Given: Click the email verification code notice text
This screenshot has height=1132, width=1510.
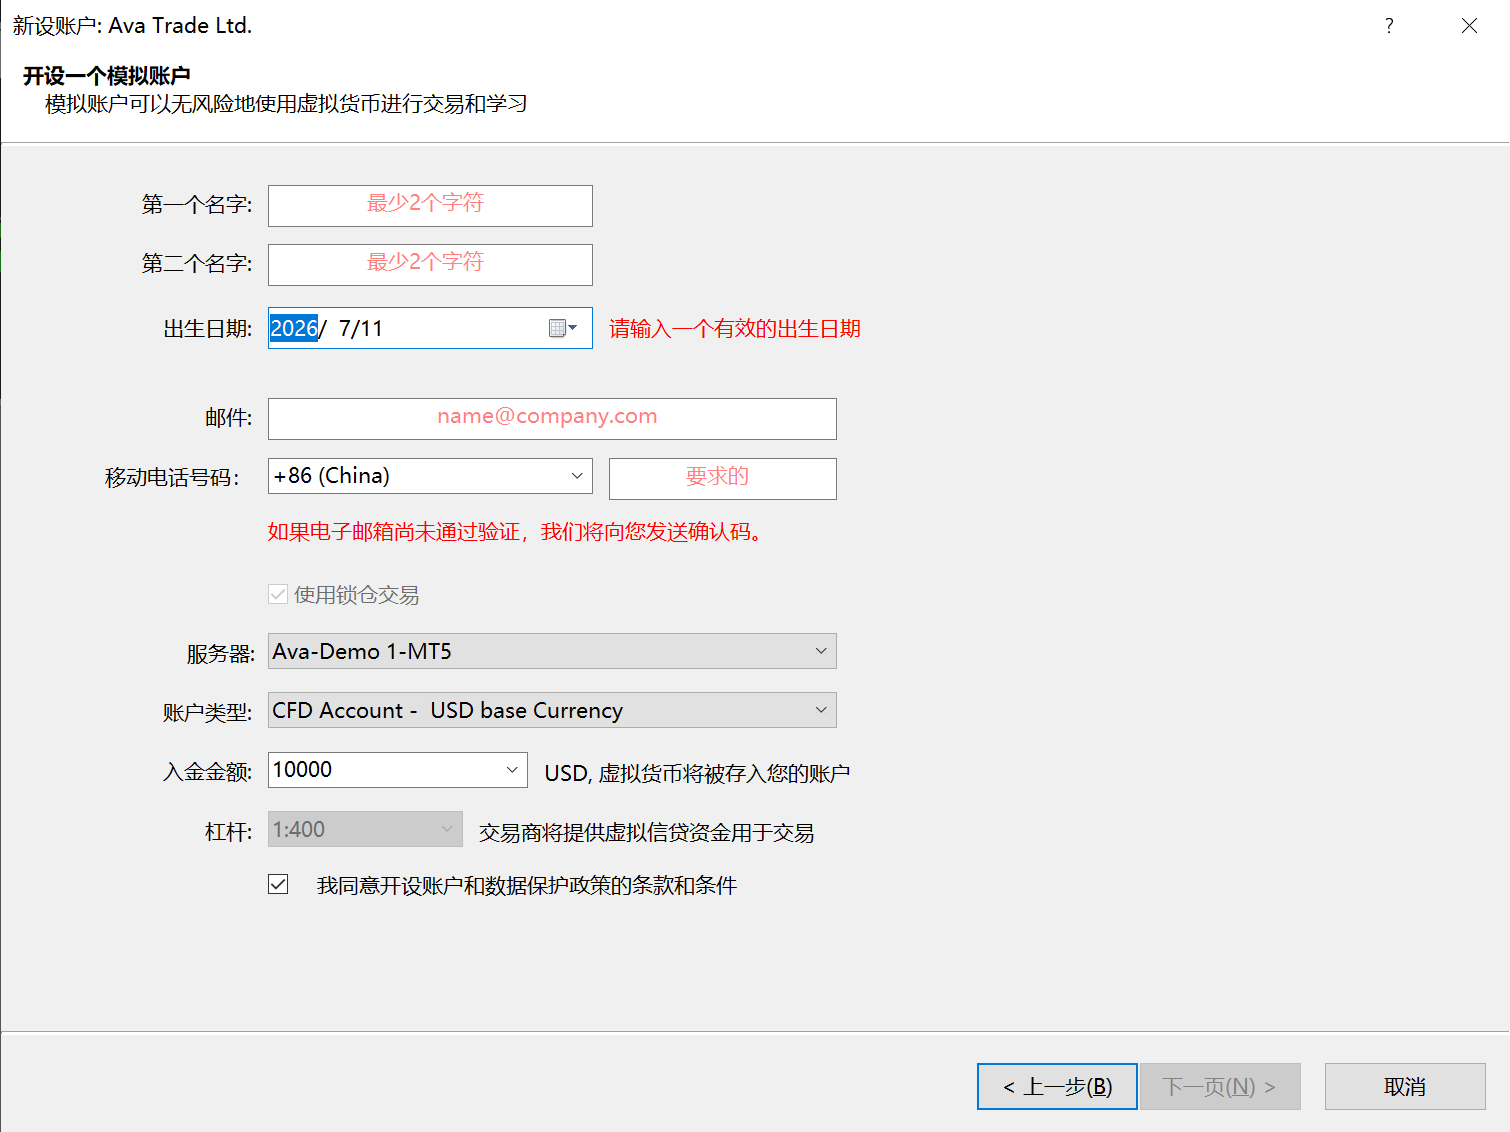Looking at the screenshot, I should (x=516, y=532).
